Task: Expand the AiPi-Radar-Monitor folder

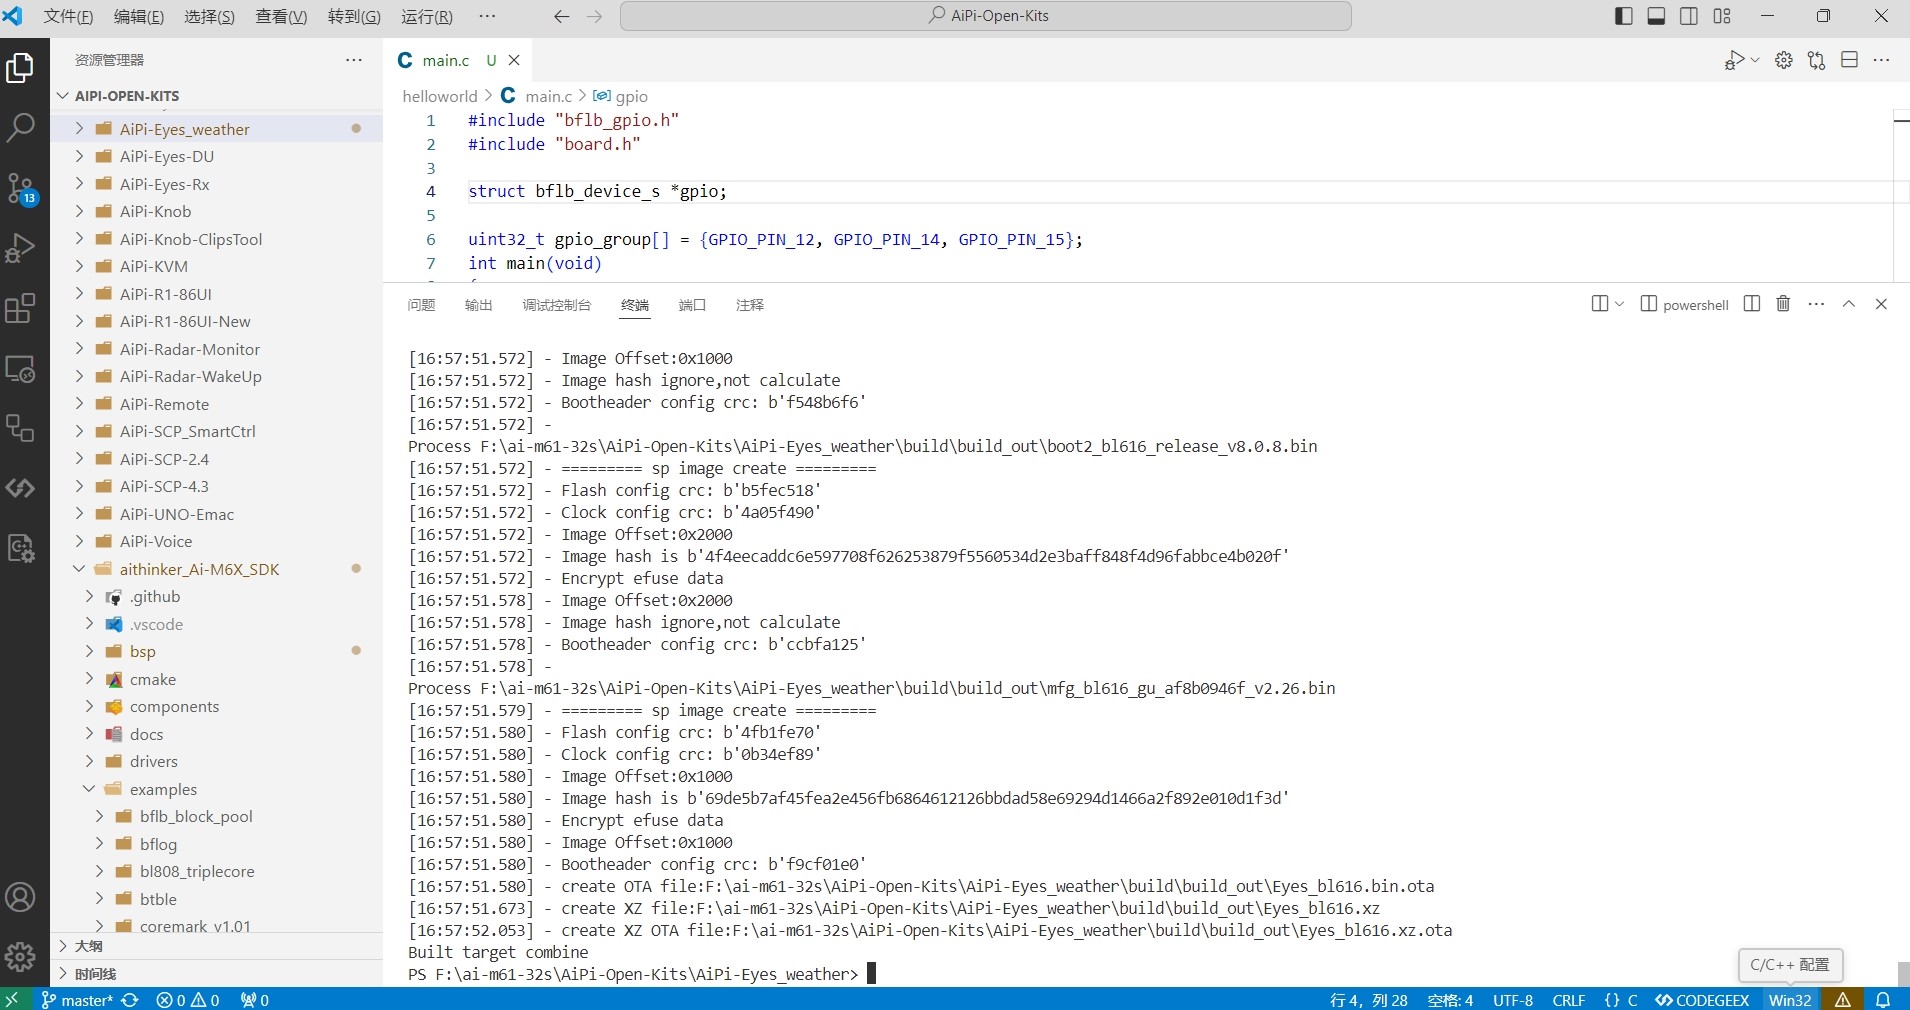Action: [x=80, y=349]
